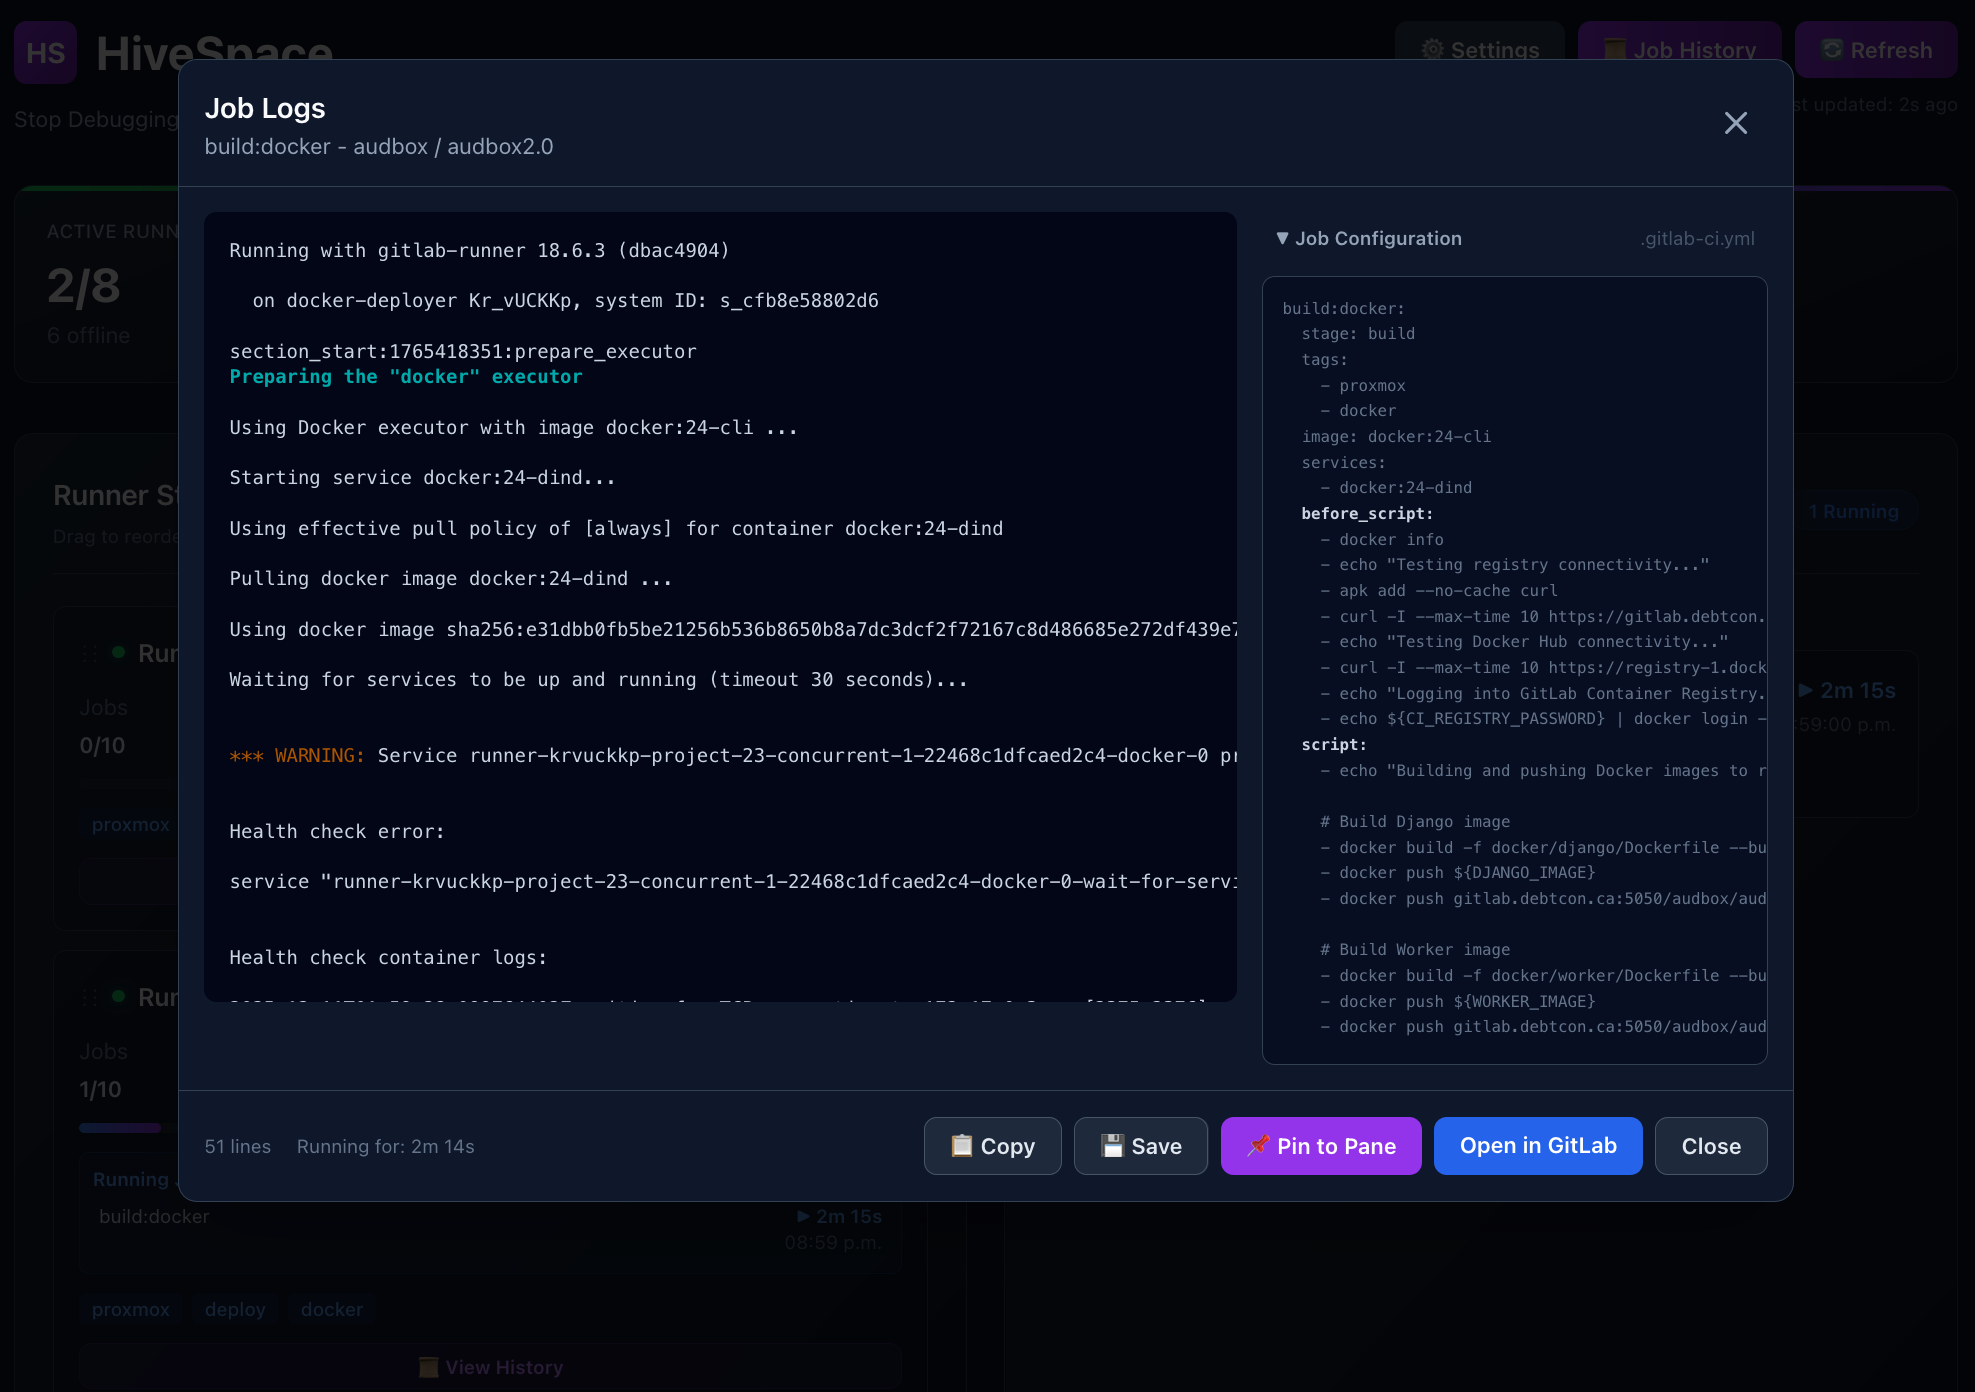Click the clipboard icon on Copy button
The image size is (1975, 1392).
click(x=961, y=1146)
